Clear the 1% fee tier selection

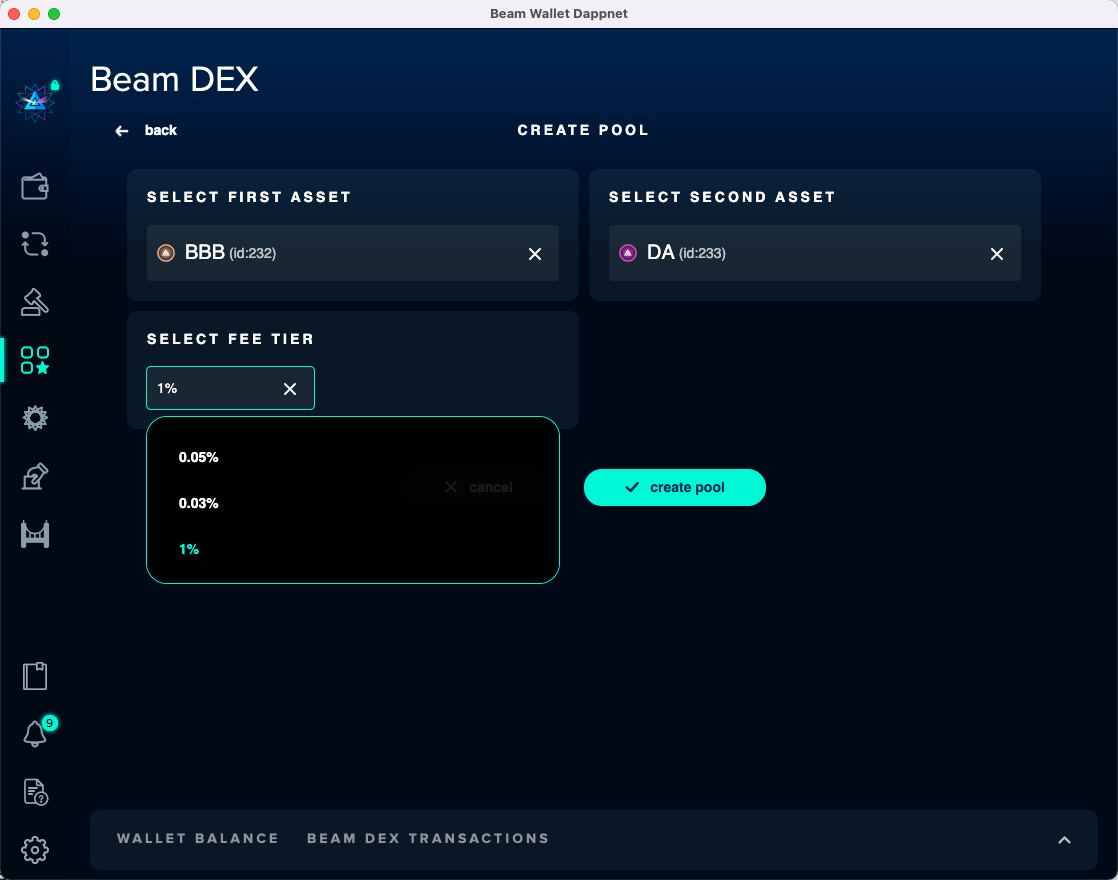pos(289,389)
